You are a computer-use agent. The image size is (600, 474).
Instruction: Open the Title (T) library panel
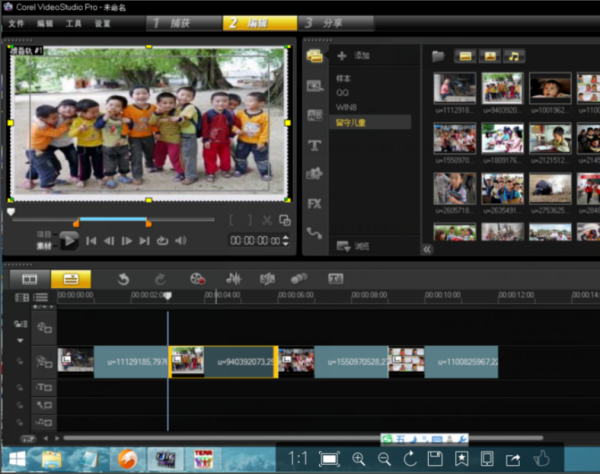point(314,145)
